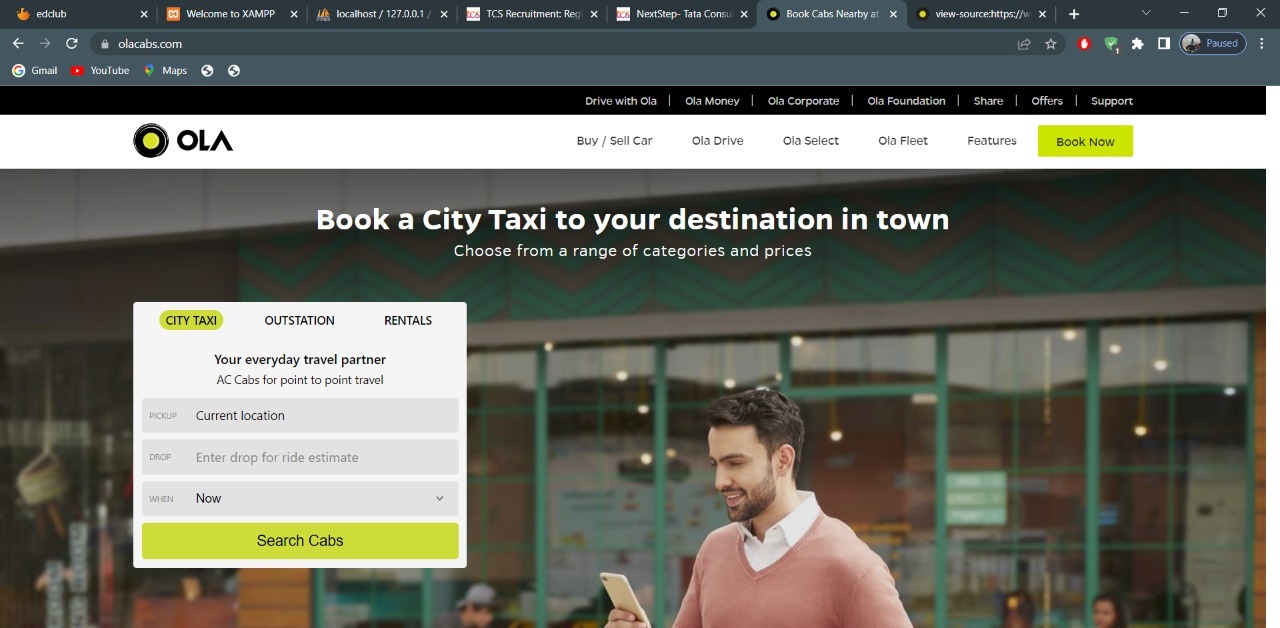Open Ola Corporate link

coord(803,101)
